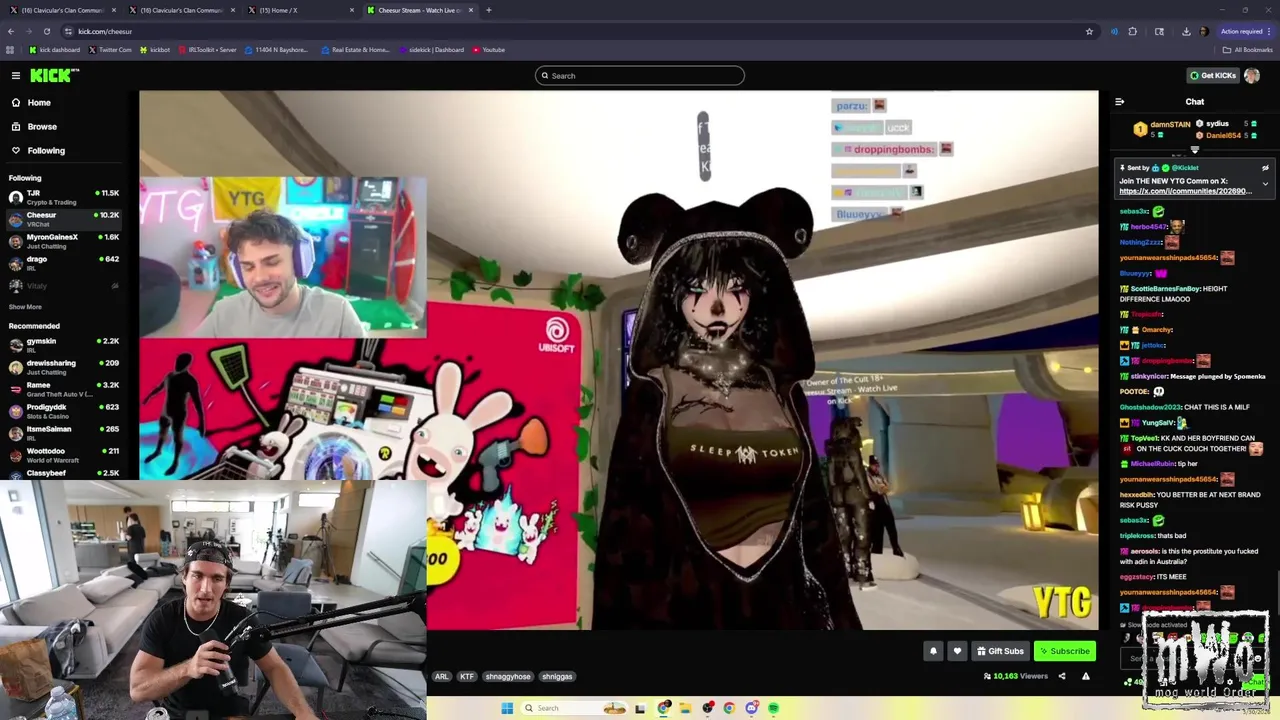Open Real Estate & Home bookmark
Screen dimensions: 1280x720
(x=355, y=49)
